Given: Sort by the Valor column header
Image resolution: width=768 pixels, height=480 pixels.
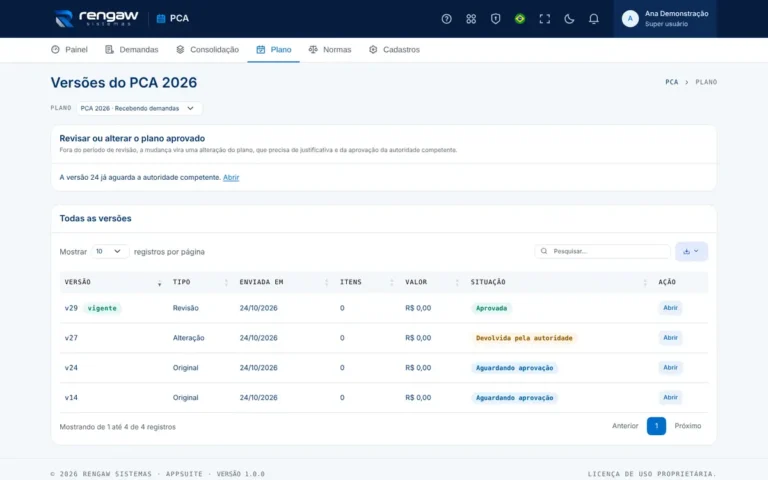Looking at the screenshot, I should click(433, 282).
